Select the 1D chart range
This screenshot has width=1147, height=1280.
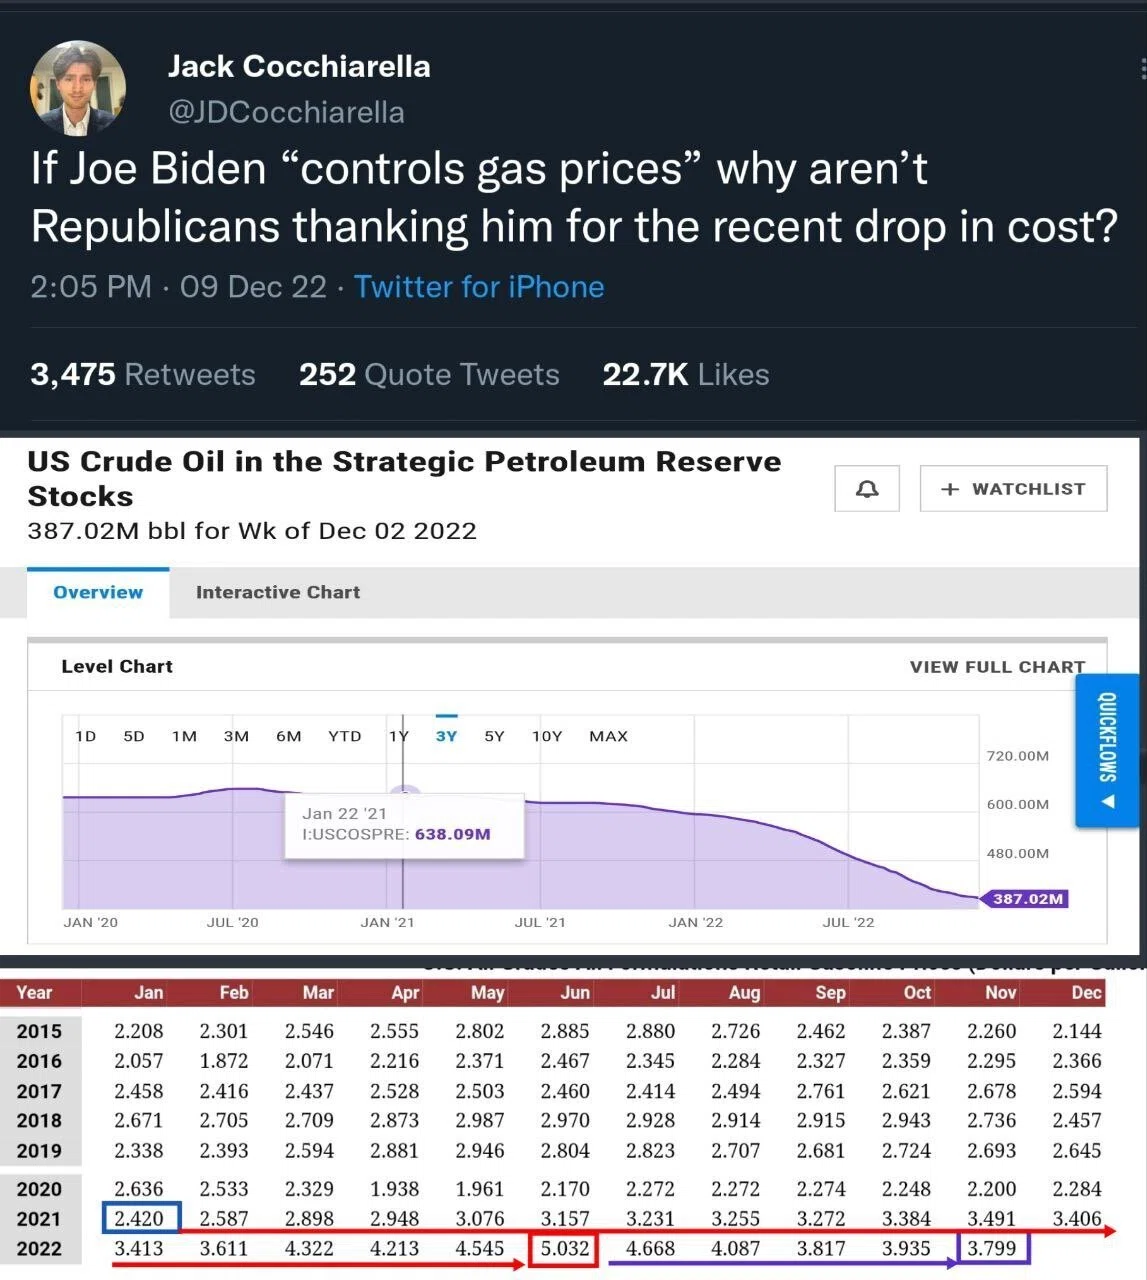point(86,736)
